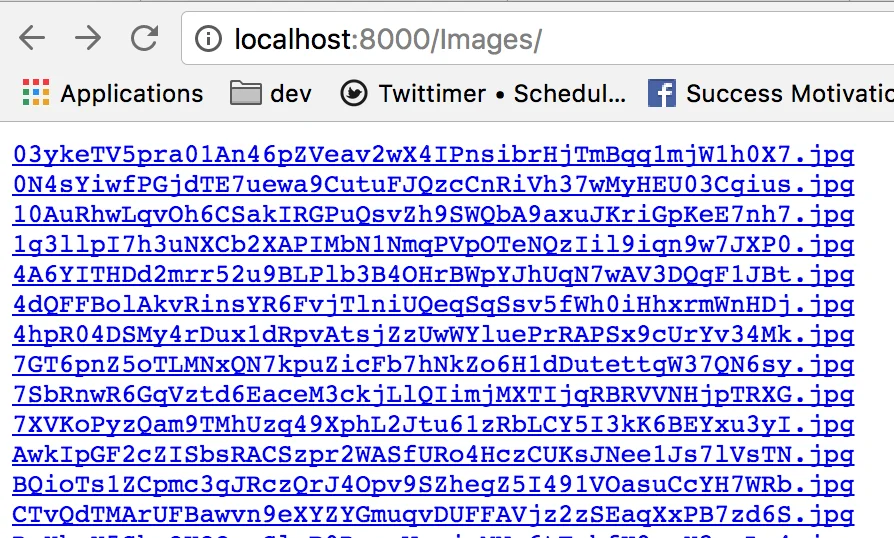
Task: Click the site info icon in address bar
Action: tap(208, 39)
